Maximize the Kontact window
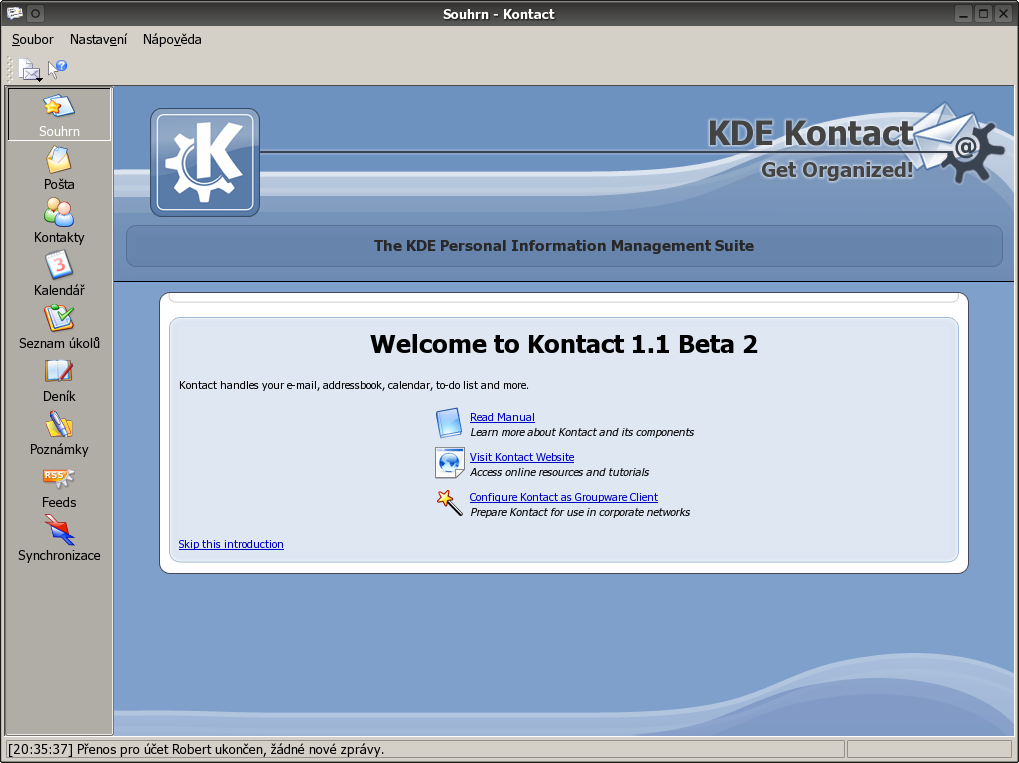 [x=984, y=14]
